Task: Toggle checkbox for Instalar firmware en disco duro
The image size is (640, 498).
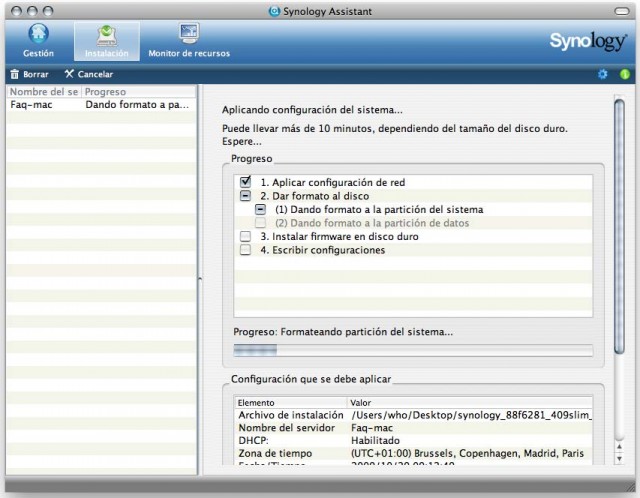Action: point(245,236)
